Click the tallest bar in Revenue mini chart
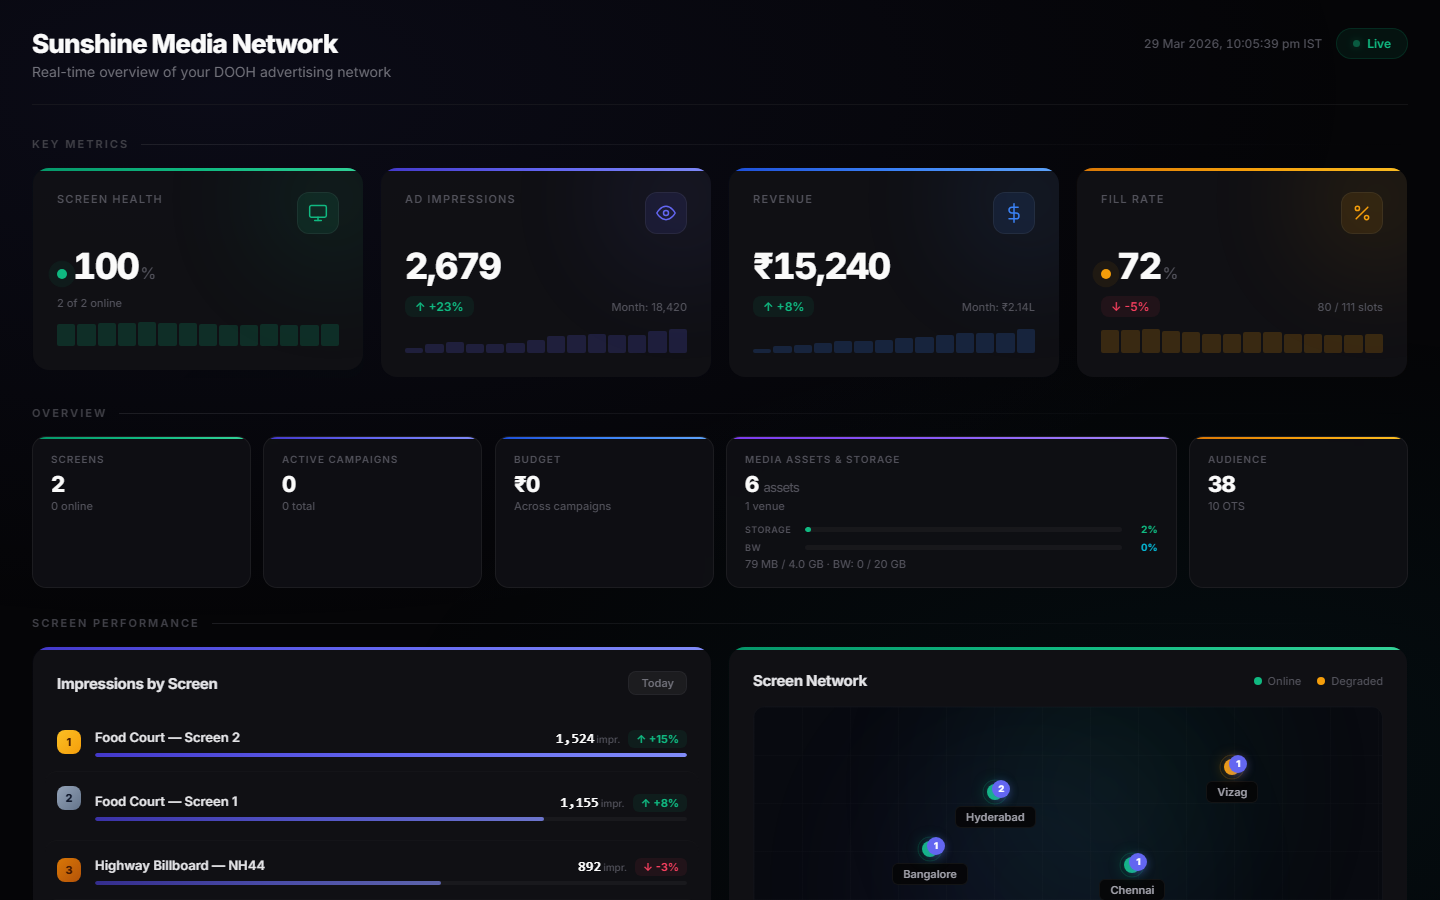This screenshot has width=1440, height=900. [1025, 342]
